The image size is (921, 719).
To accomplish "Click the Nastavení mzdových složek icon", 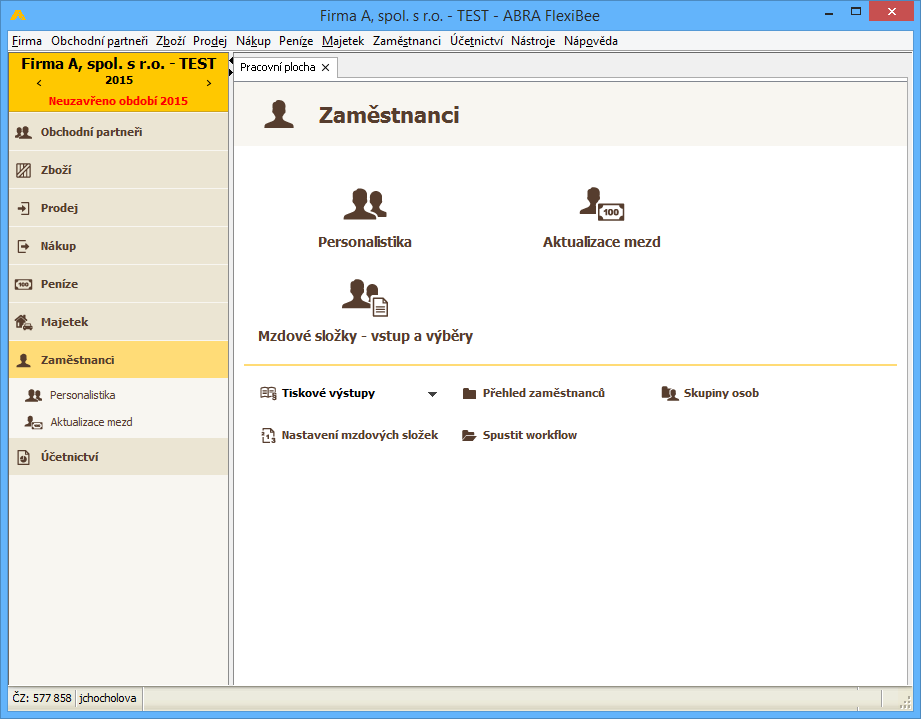I will [x=268, y=435].
